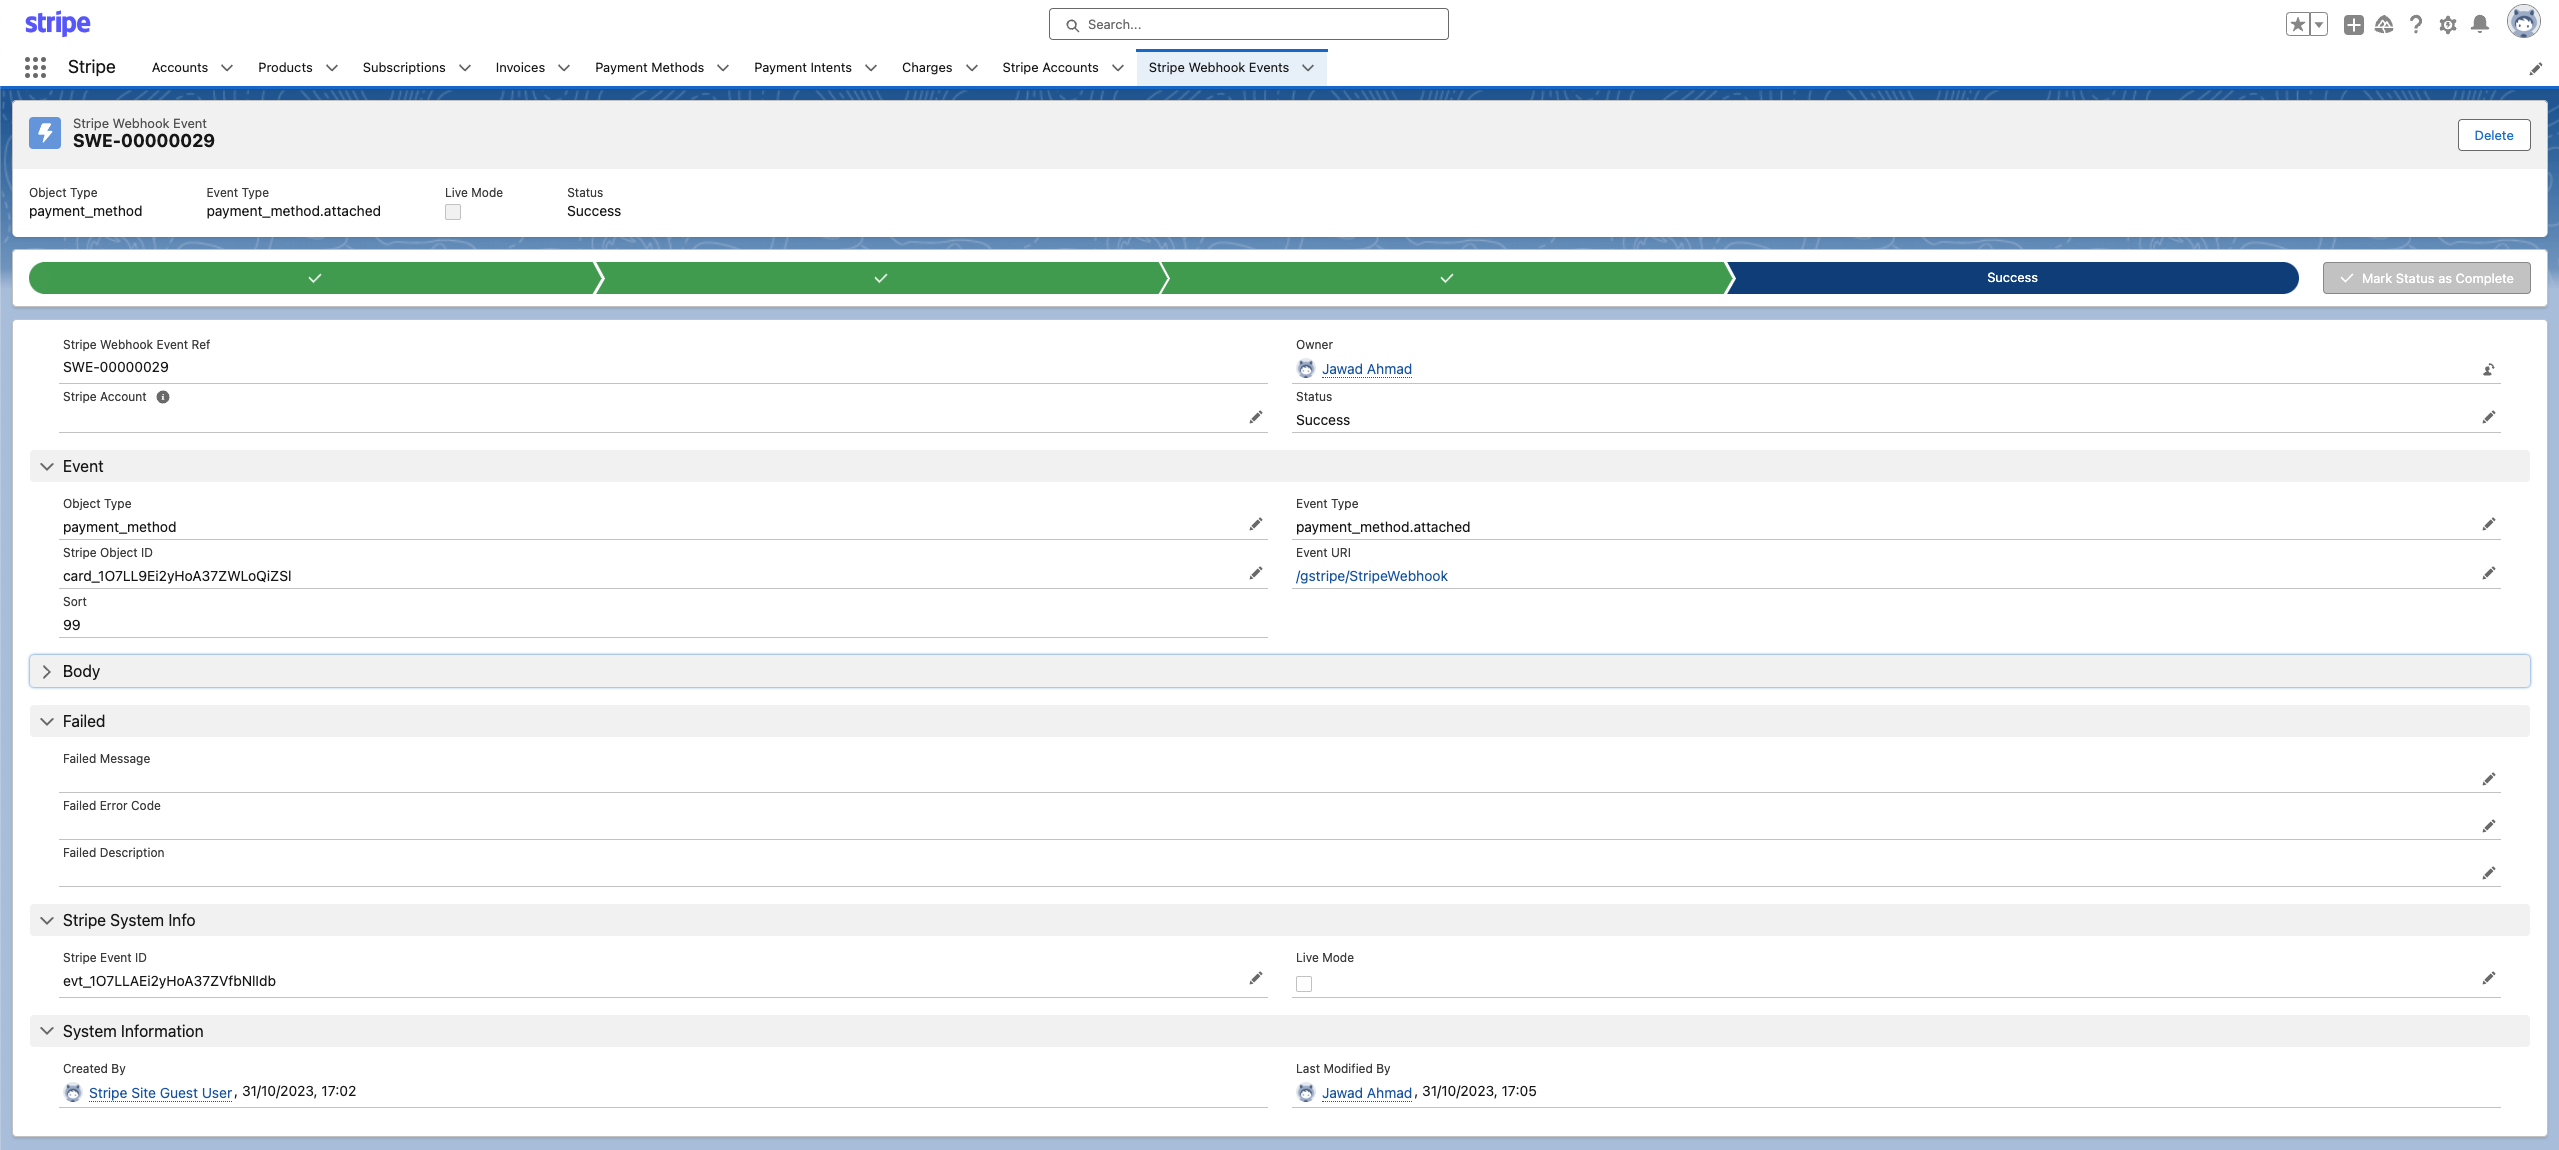Open the App Launcher grid icon
Screen dimensions: 2559x1150
(x=35, y=67)
